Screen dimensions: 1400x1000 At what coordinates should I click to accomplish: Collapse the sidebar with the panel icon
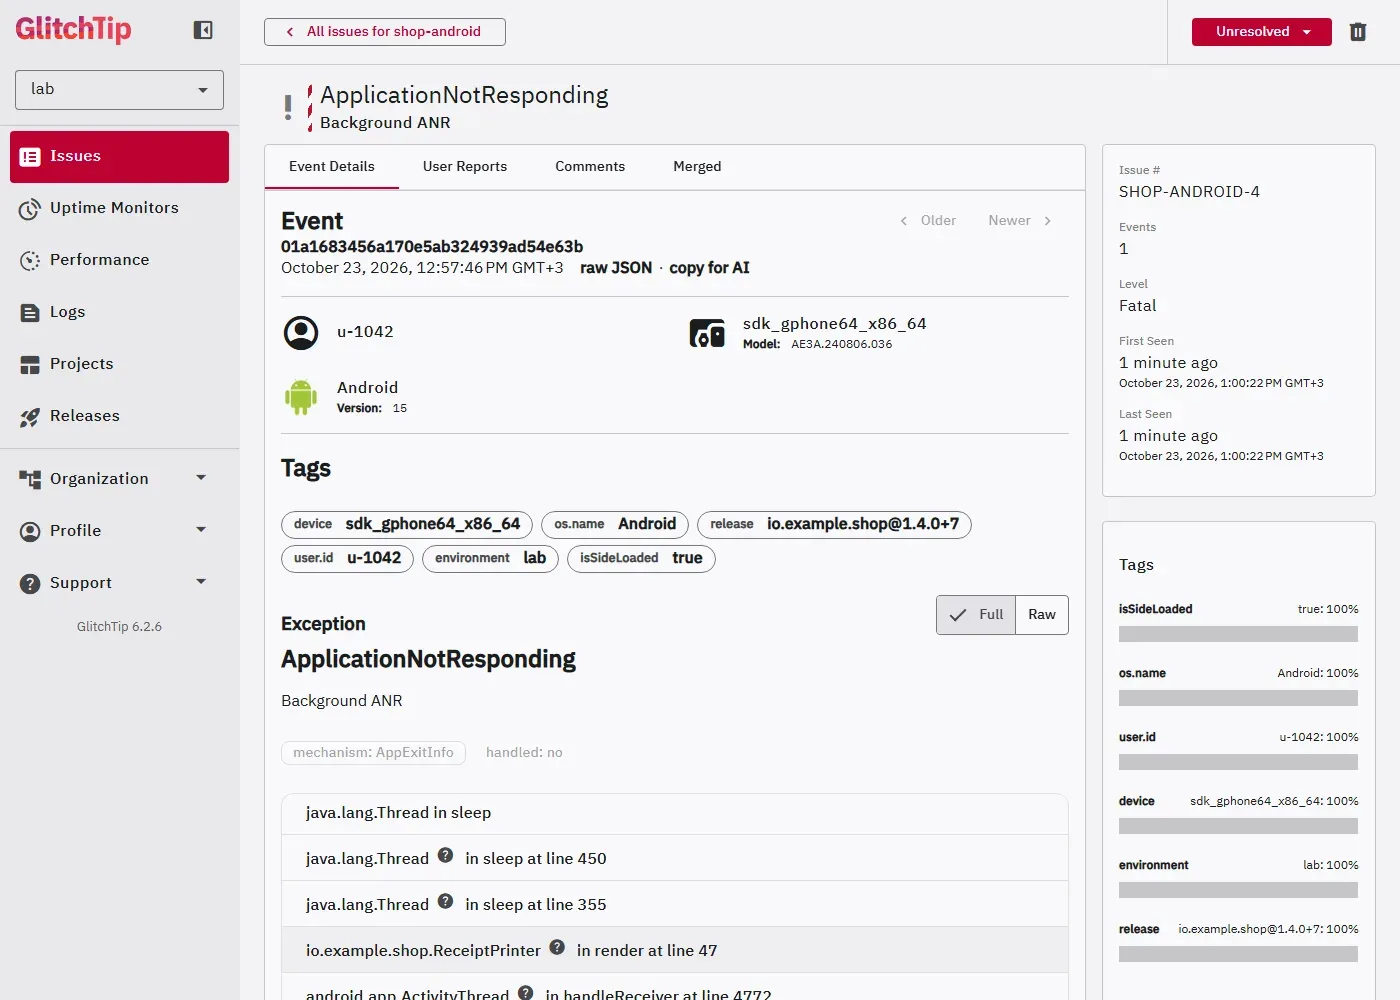[203, 30]
